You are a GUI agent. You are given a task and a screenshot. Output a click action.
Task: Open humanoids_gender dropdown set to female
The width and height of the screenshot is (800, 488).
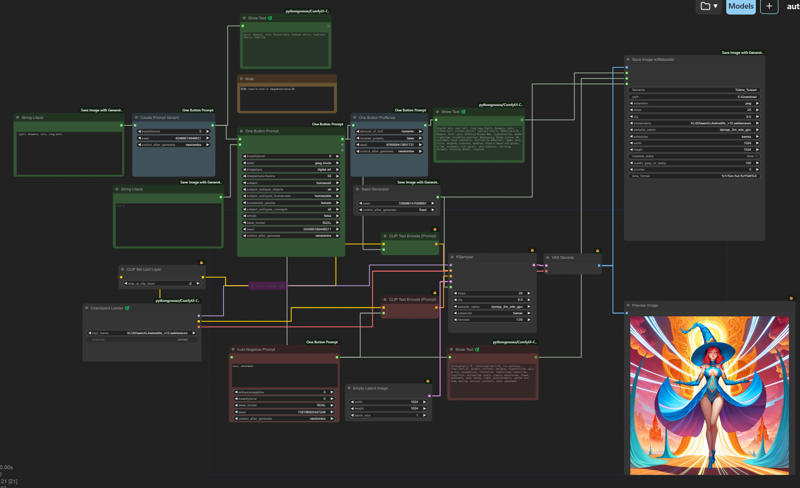point(291,203)
